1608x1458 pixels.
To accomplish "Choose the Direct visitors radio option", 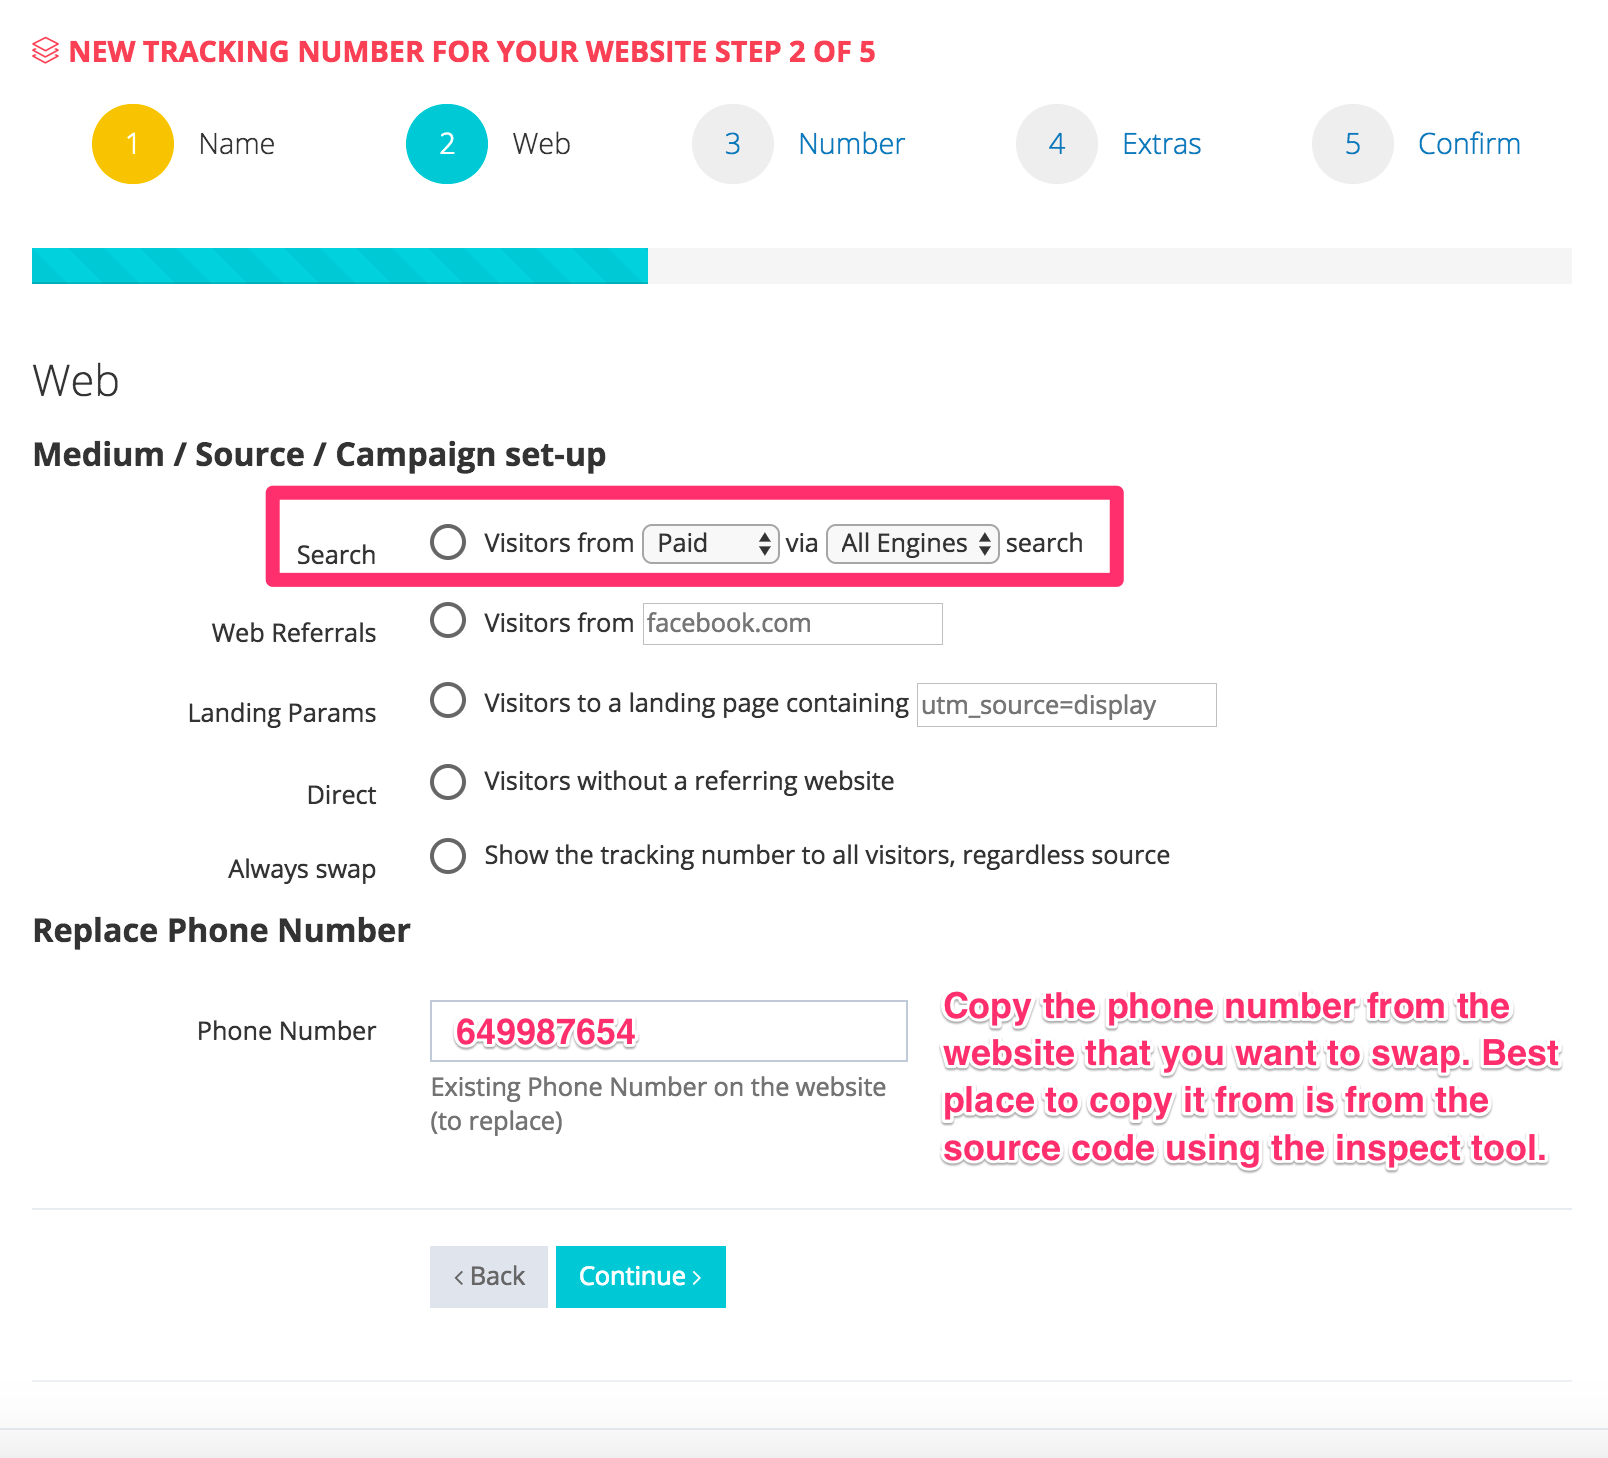I will pyautogui.click(x=448, y=782).
